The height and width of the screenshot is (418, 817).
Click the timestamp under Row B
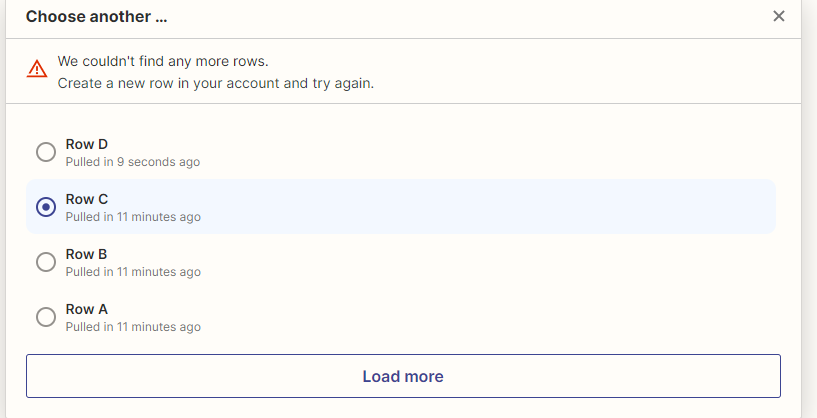point(133,272)
